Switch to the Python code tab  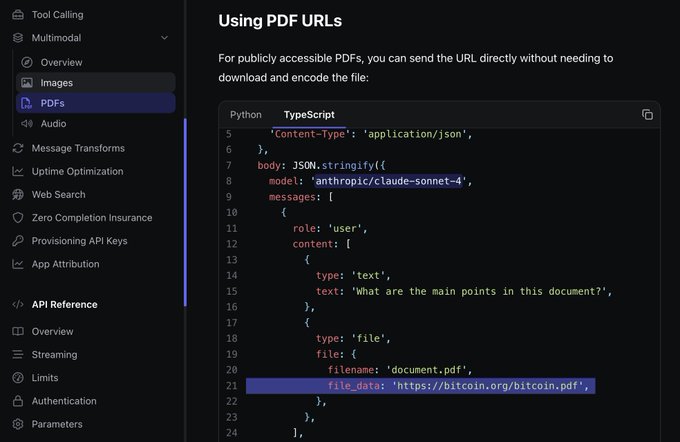[245, 115]
